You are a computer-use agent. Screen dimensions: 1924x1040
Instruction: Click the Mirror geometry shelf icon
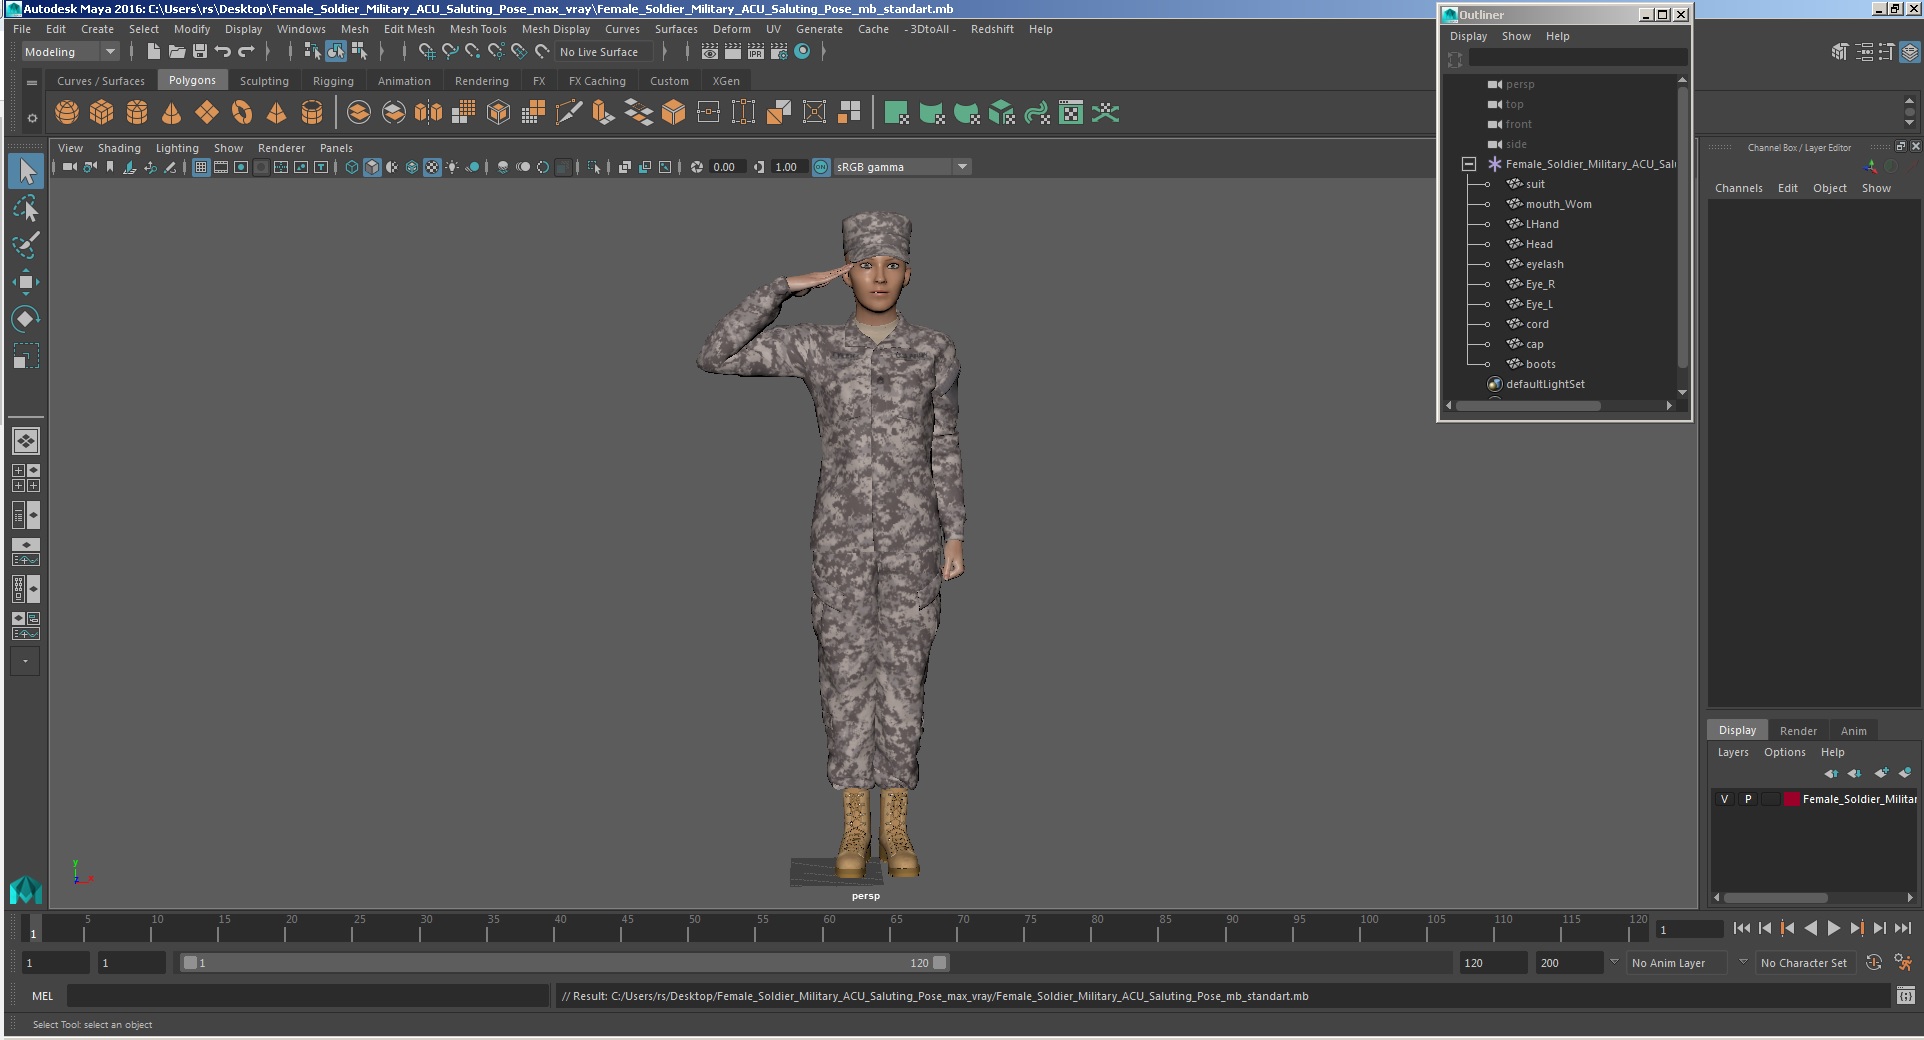tap(429, 113)
